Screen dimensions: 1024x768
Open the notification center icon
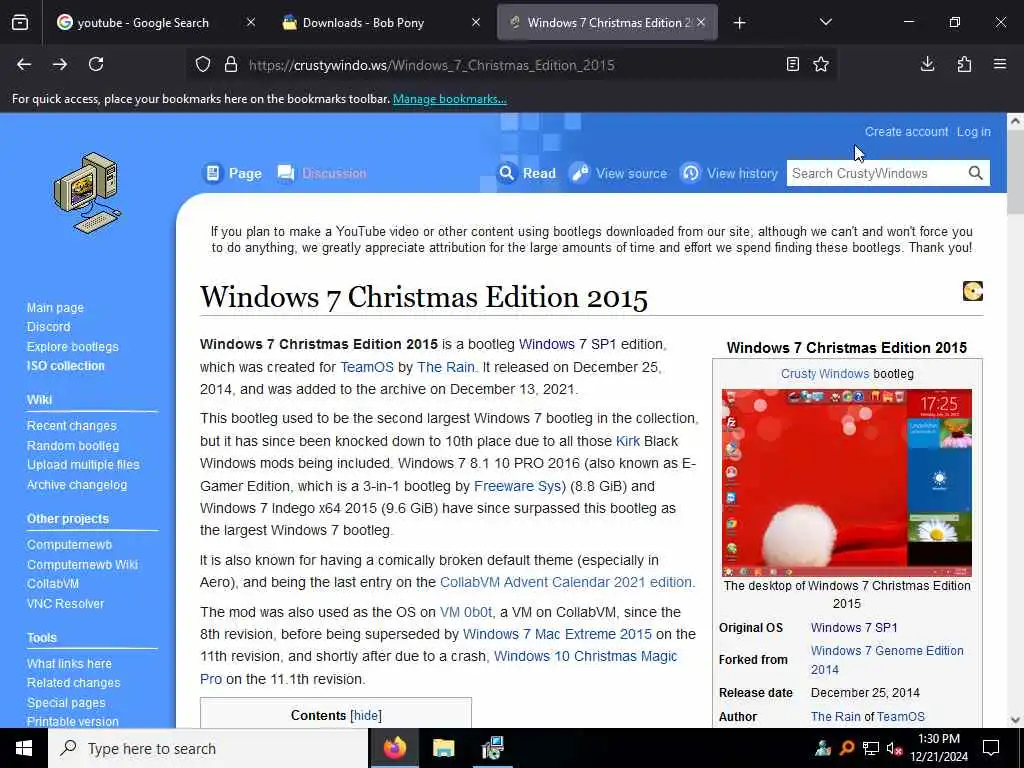click(x=991, y=748)
